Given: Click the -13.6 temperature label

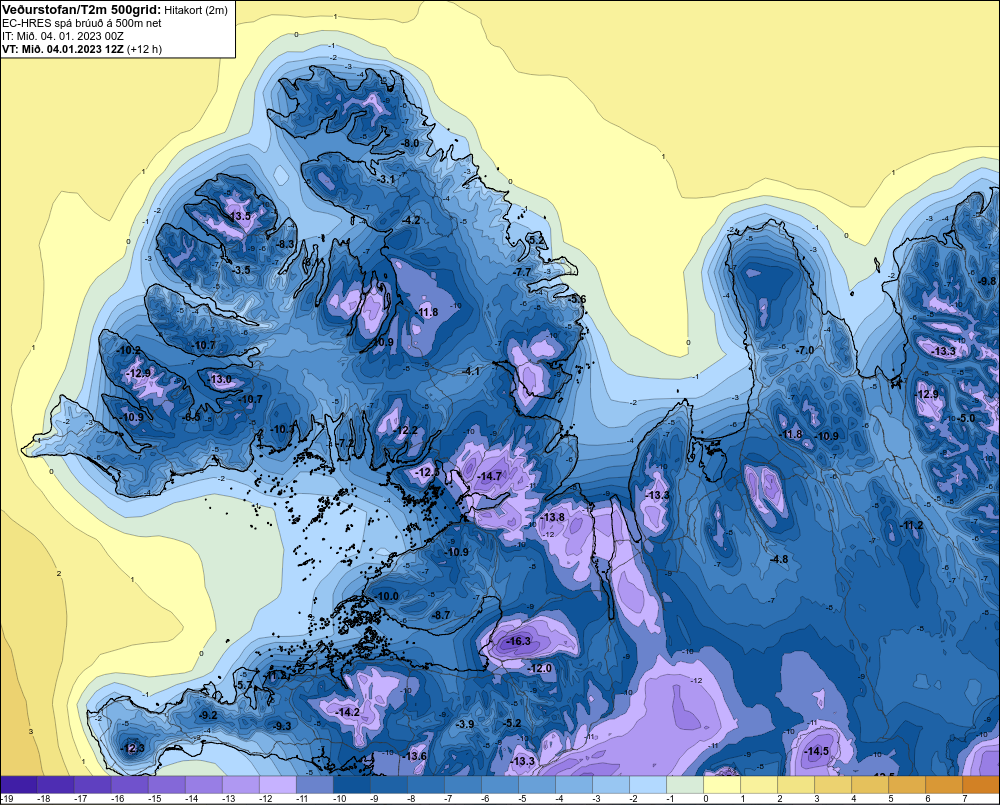Looking at the screenshot, I should tap(415, 756).
